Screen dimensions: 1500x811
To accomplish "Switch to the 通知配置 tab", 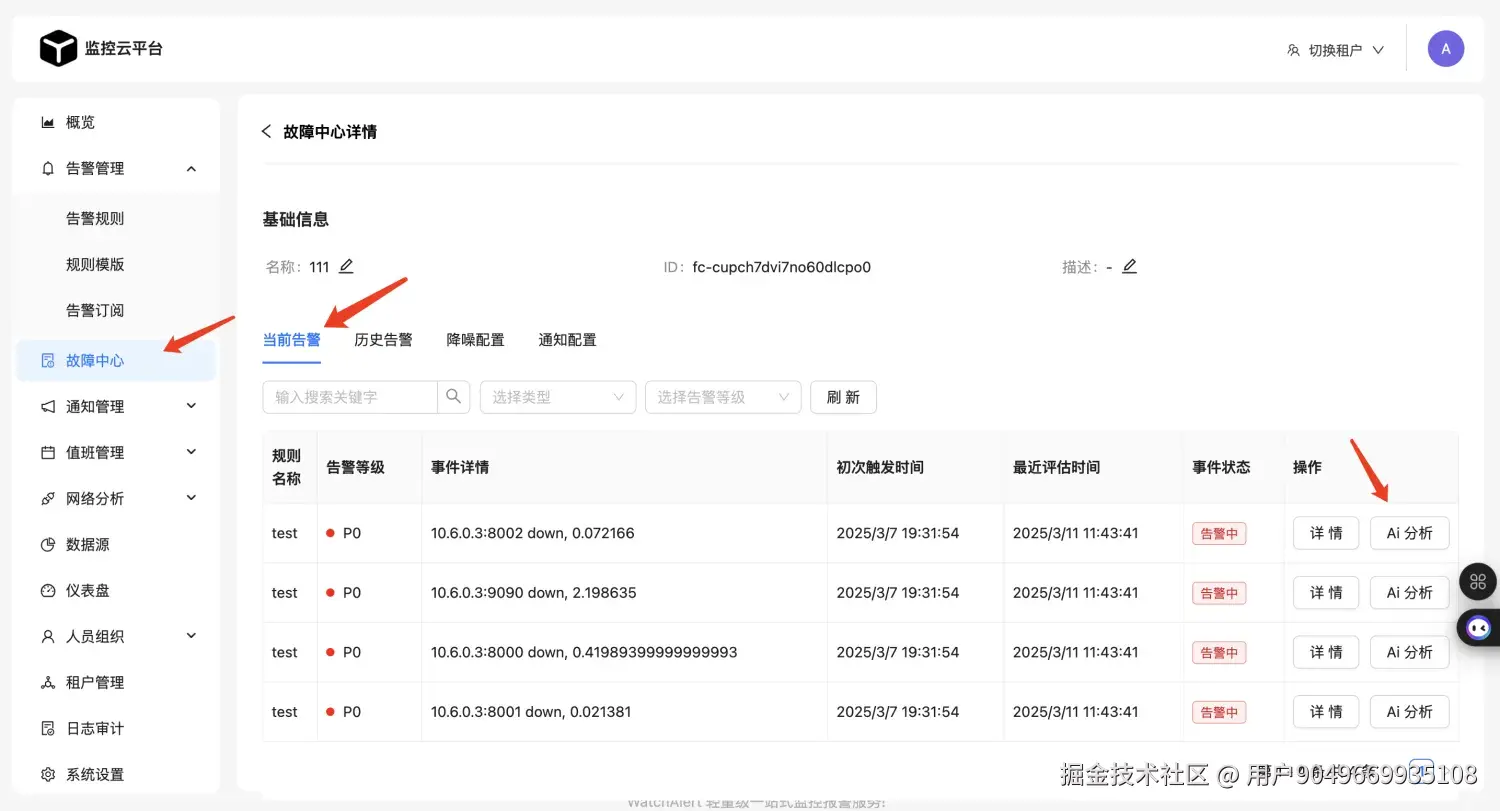I will [x=568, y=340].
